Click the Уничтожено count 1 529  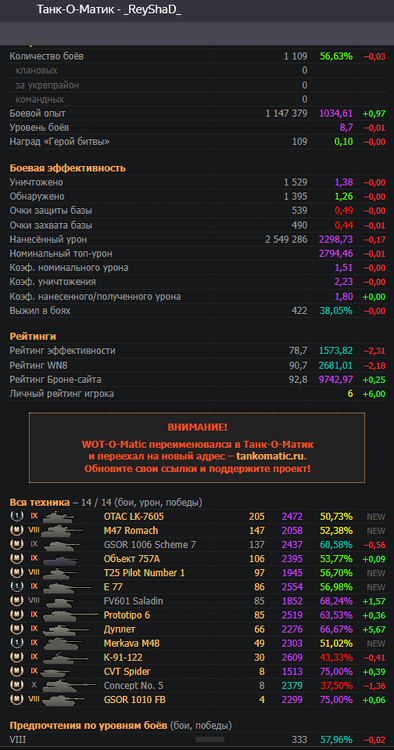tap(296, 182)
